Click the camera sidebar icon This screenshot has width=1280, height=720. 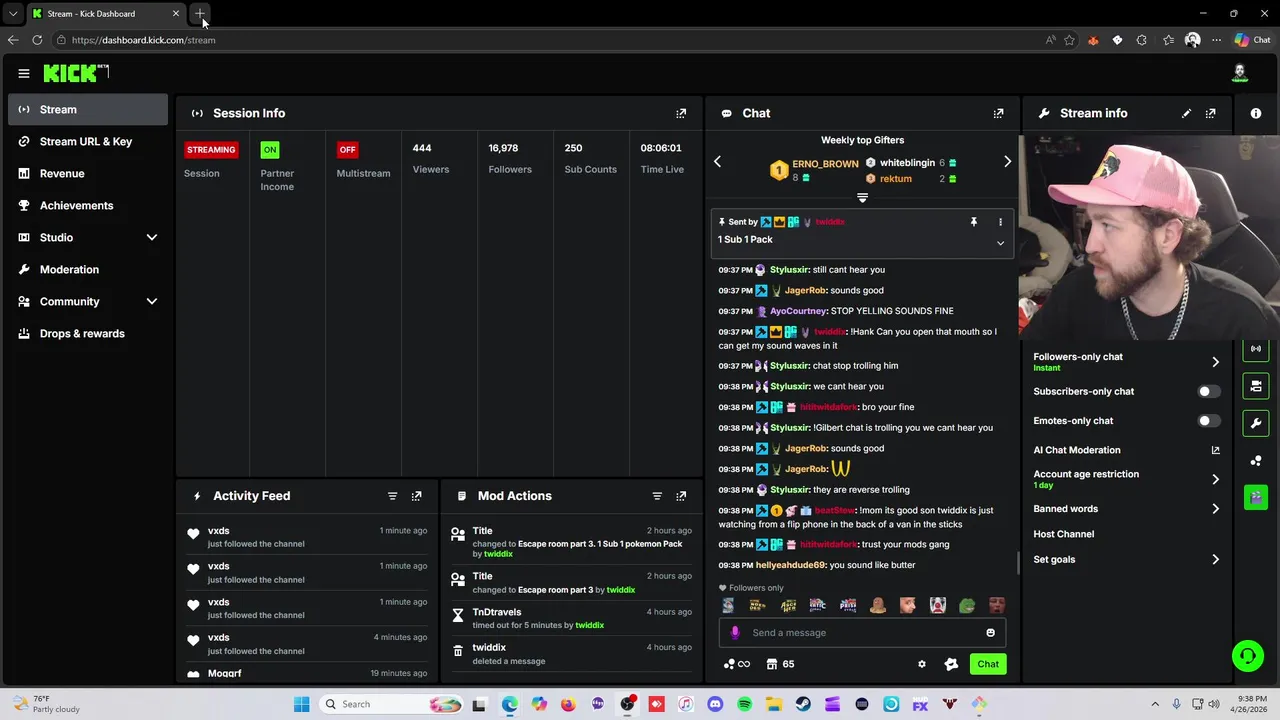pos(1256,386)
